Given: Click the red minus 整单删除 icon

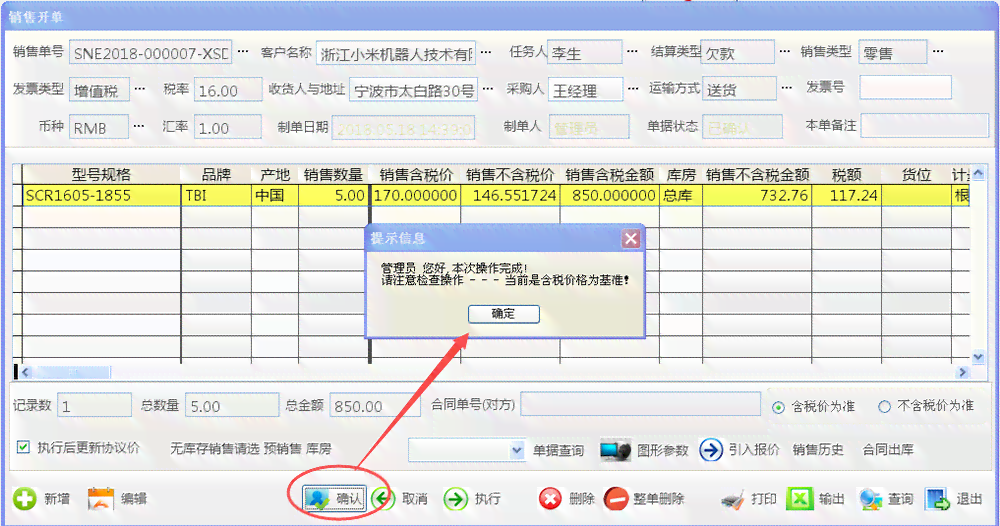Looking at the screenshot, I should (x=616, y=499).
